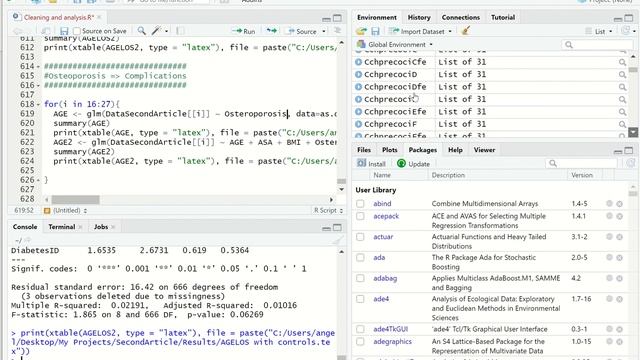Viewport: 640px width, 360px height.
Task: Check the abind package box
Action: point(360,203)
